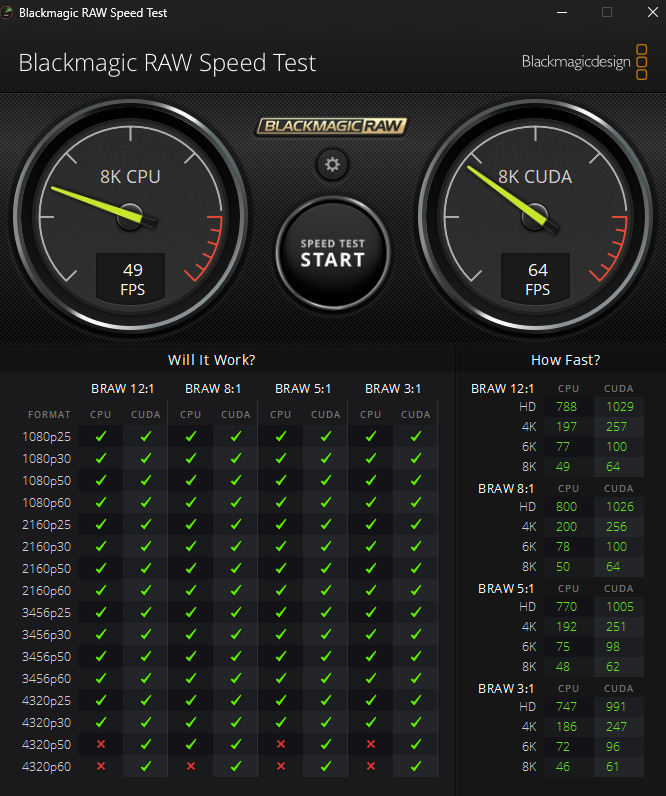
Task: Click the checkmark for 2160p60 BRAW 12:1 CUDA
Action: point(146,590)
